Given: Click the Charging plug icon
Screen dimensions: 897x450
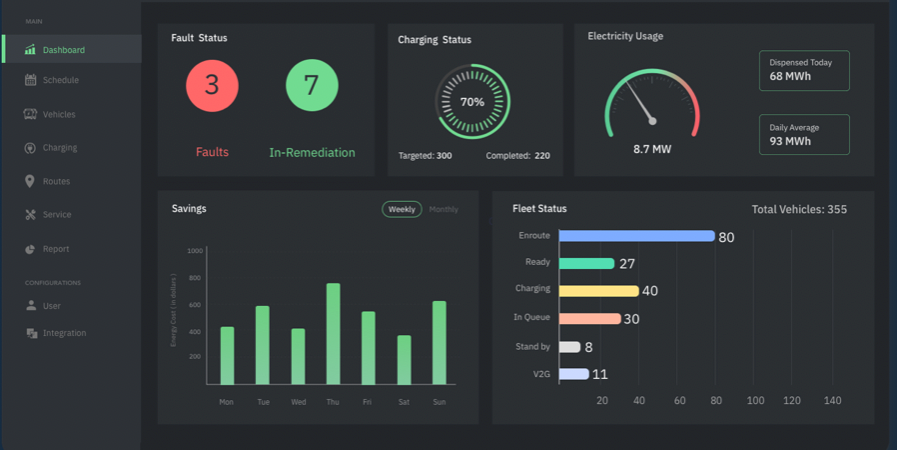Looking at the screenshot, I should click(x=31, y=148).
